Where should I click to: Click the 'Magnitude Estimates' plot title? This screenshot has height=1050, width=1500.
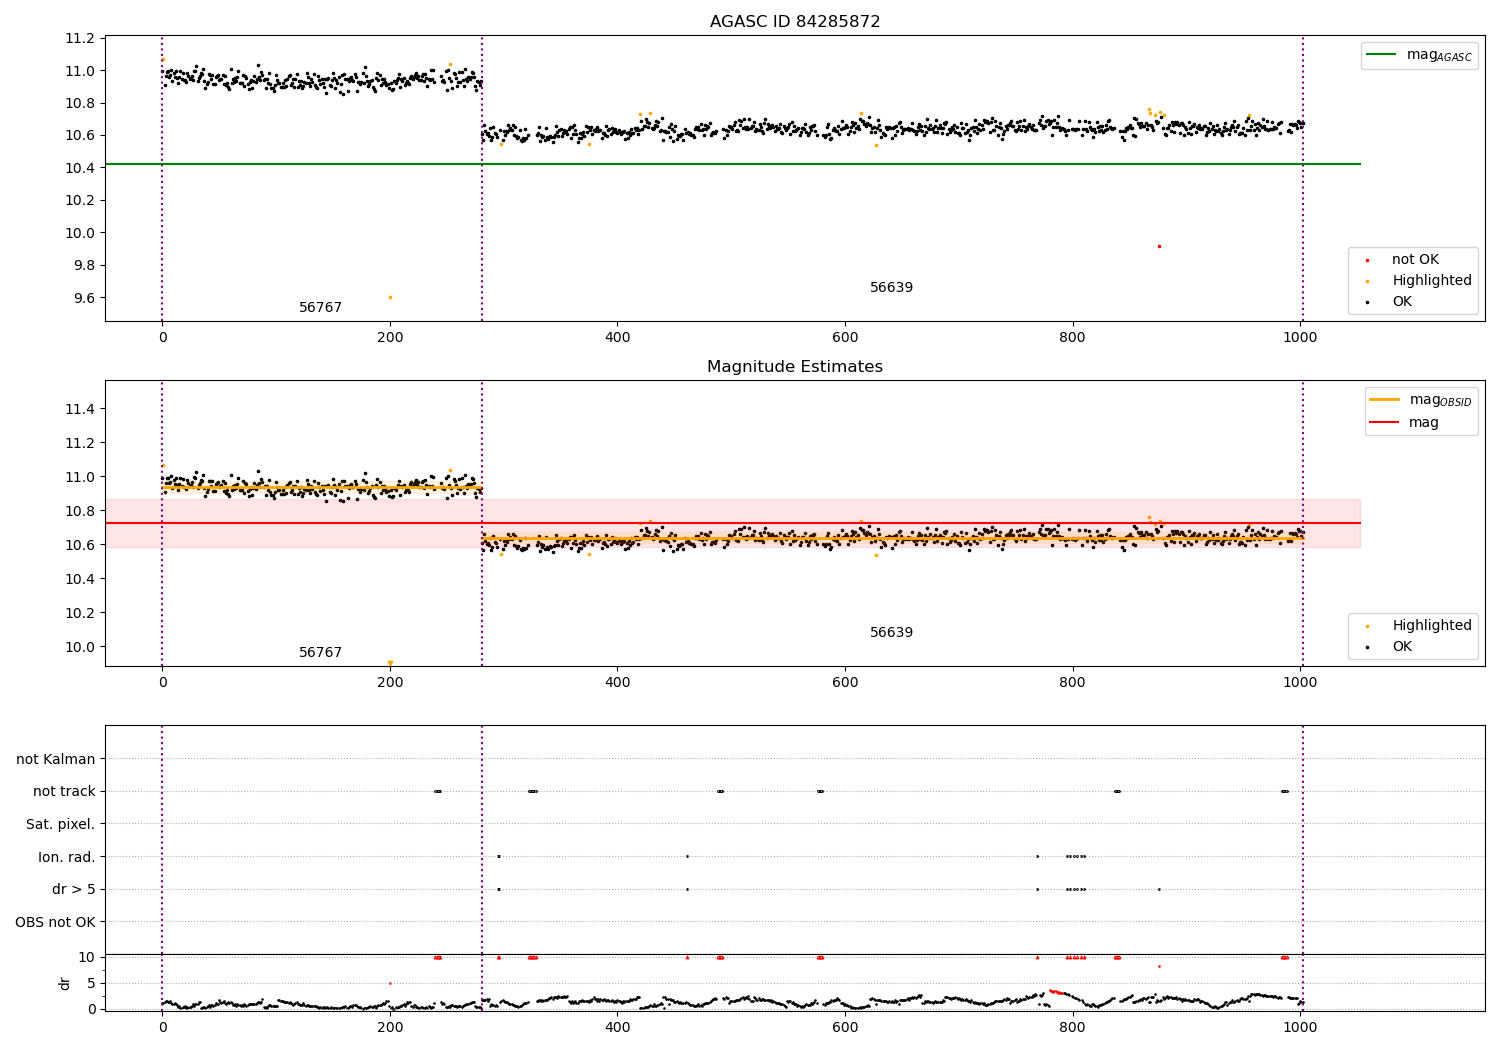pos(795,367)
